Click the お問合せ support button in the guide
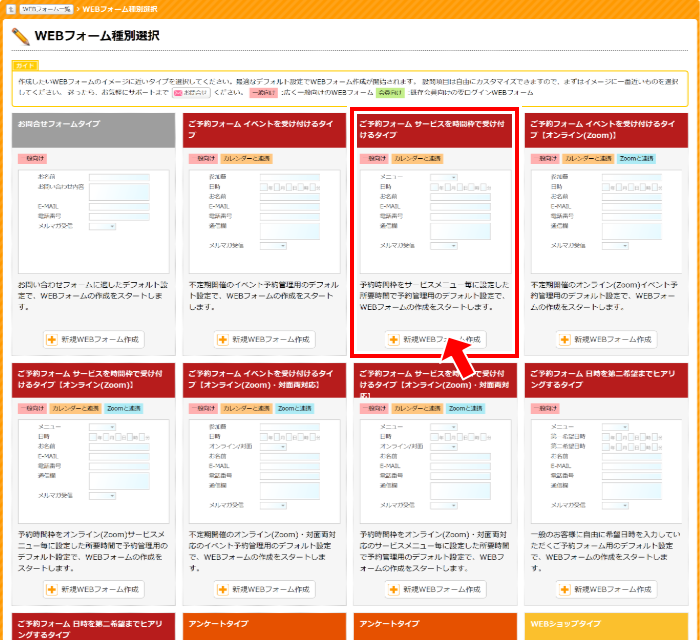 [191, 93]
